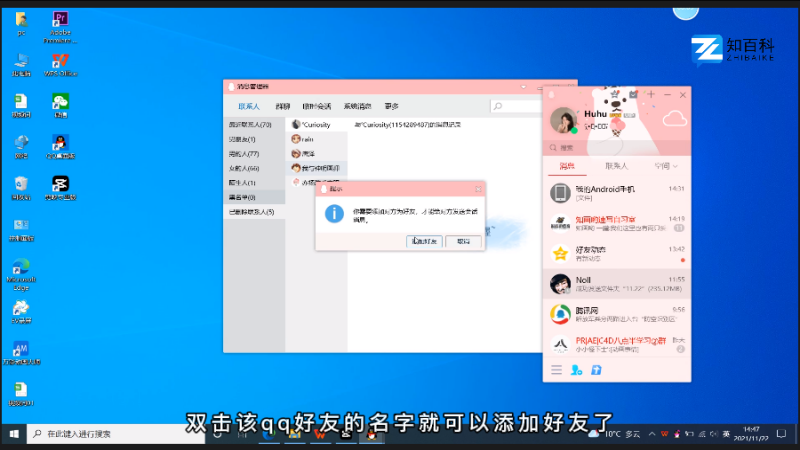Select the contact *Curiosity in list
The width and height of the screenshot is (800, 450).
pos(316,124)
